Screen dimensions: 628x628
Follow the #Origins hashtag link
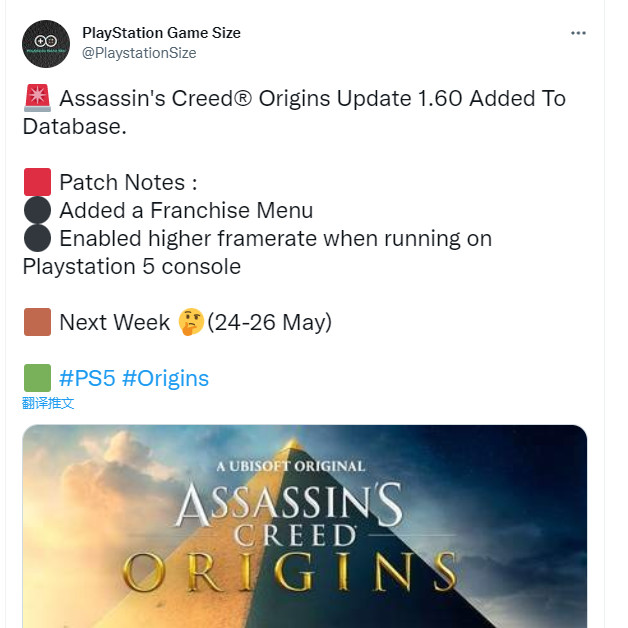[165, 378]
